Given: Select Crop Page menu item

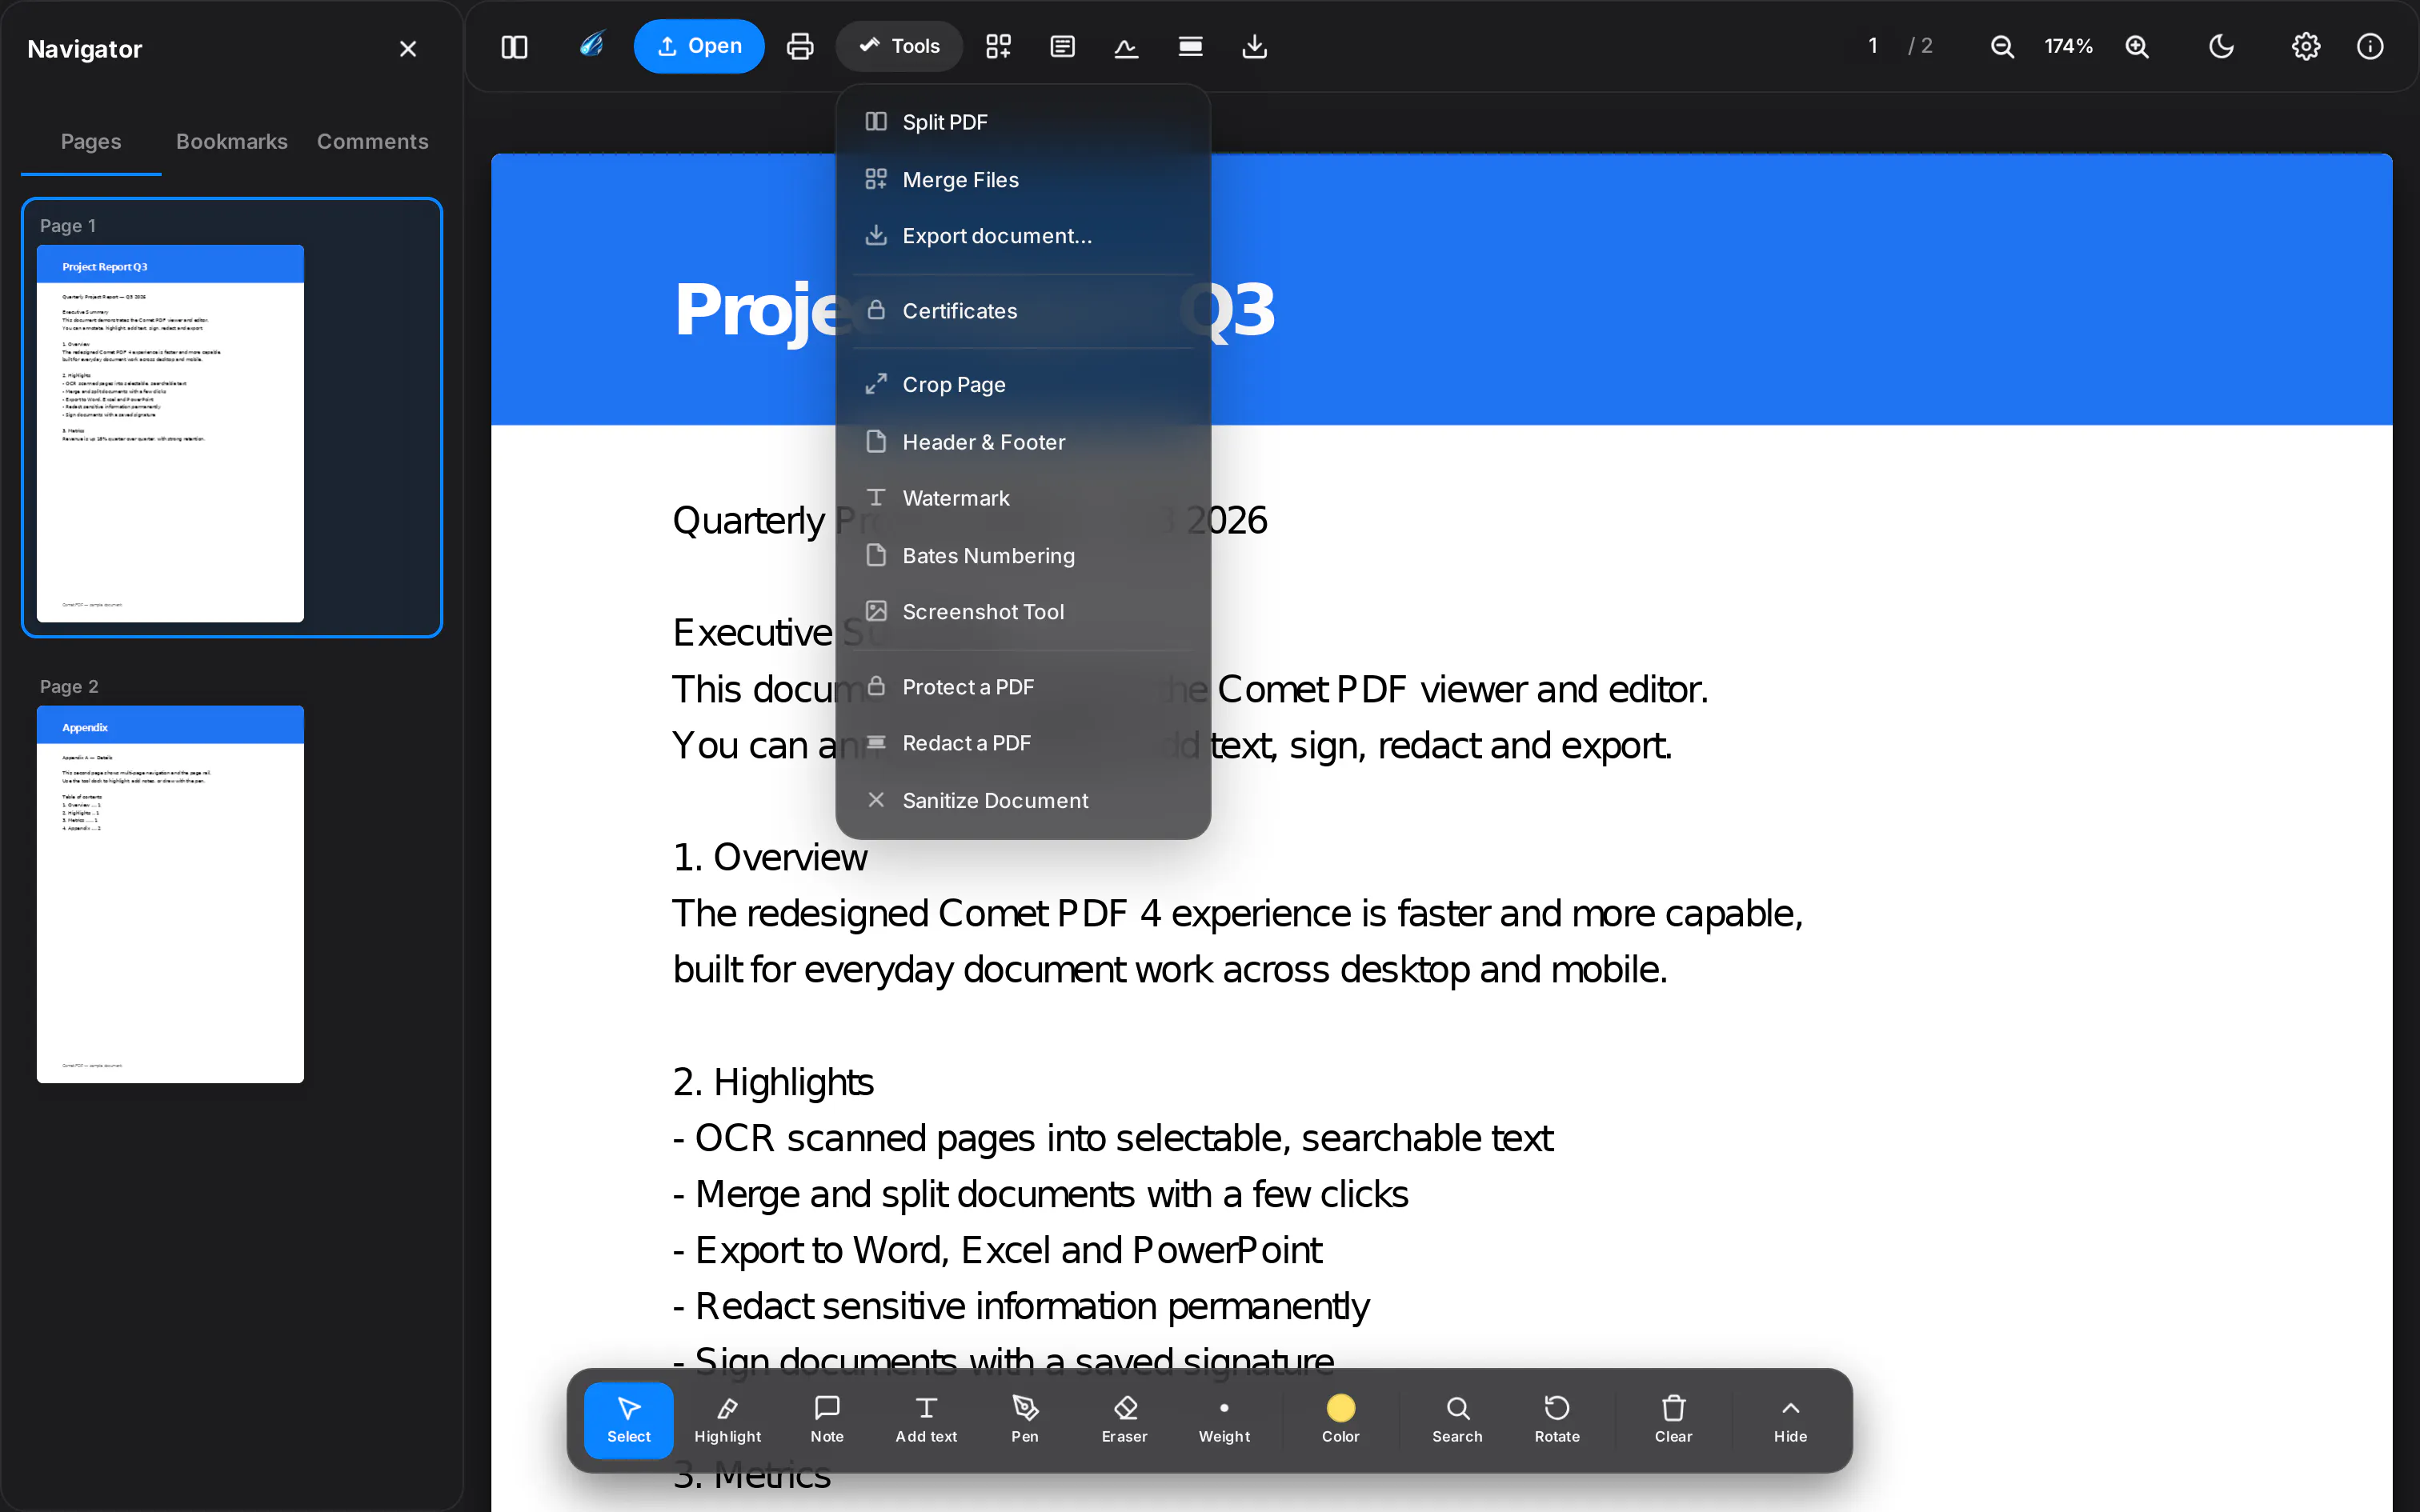Looking at the screenshot, I should point(1023,385).
